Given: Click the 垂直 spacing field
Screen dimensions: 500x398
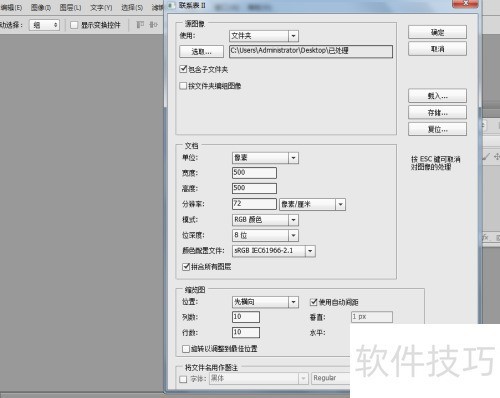Looking at the screenshot, I should 372,317.
